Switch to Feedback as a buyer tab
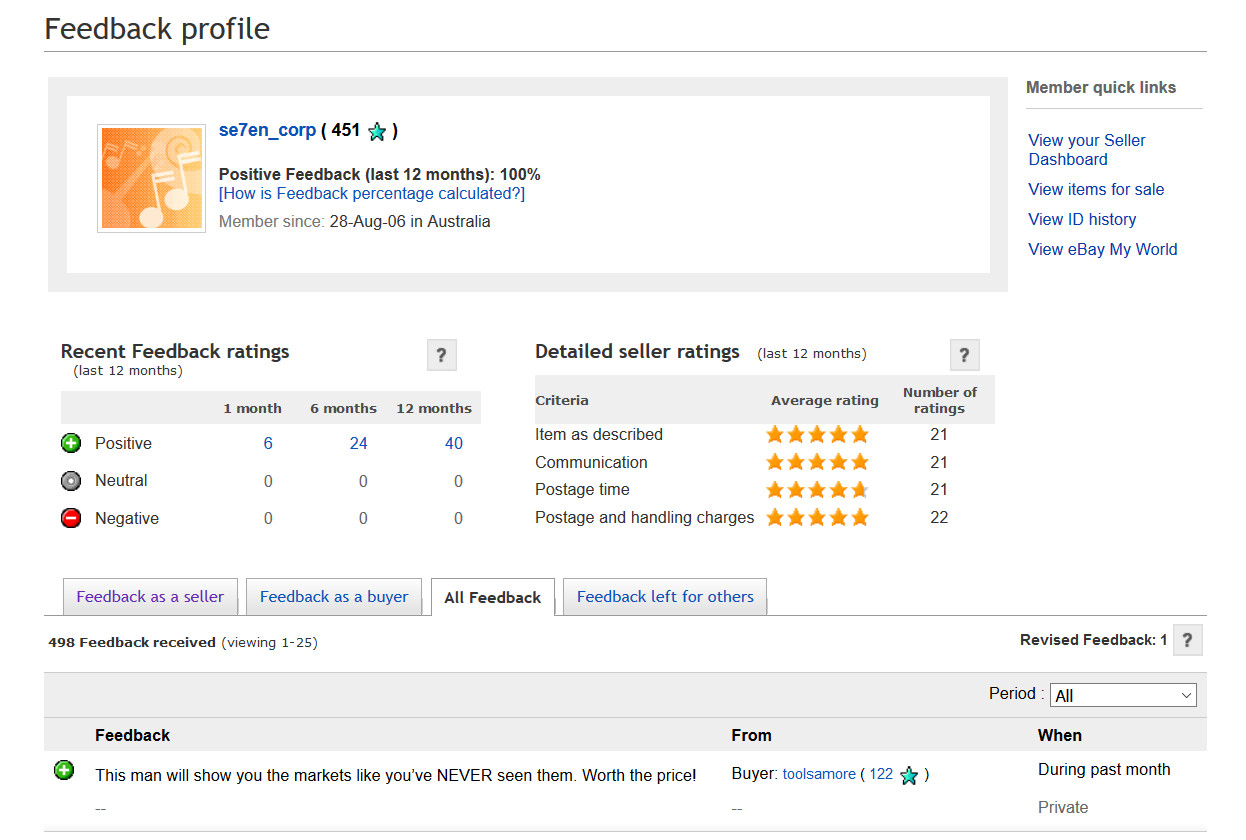1246x840 pixels. (x=334, y=597)
